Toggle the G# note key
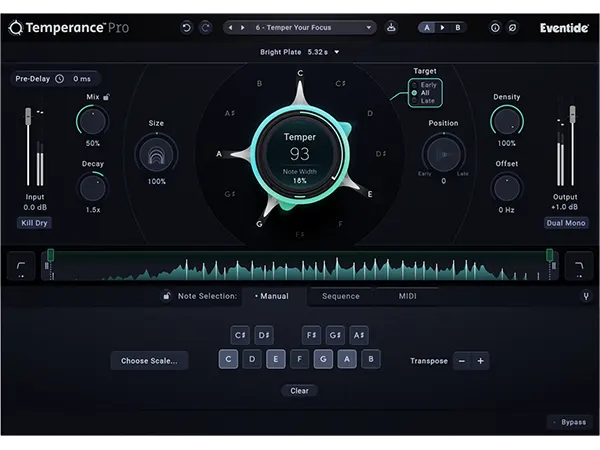Image resolution: width=600 pixels, height=450 pixels. point(335,335)
